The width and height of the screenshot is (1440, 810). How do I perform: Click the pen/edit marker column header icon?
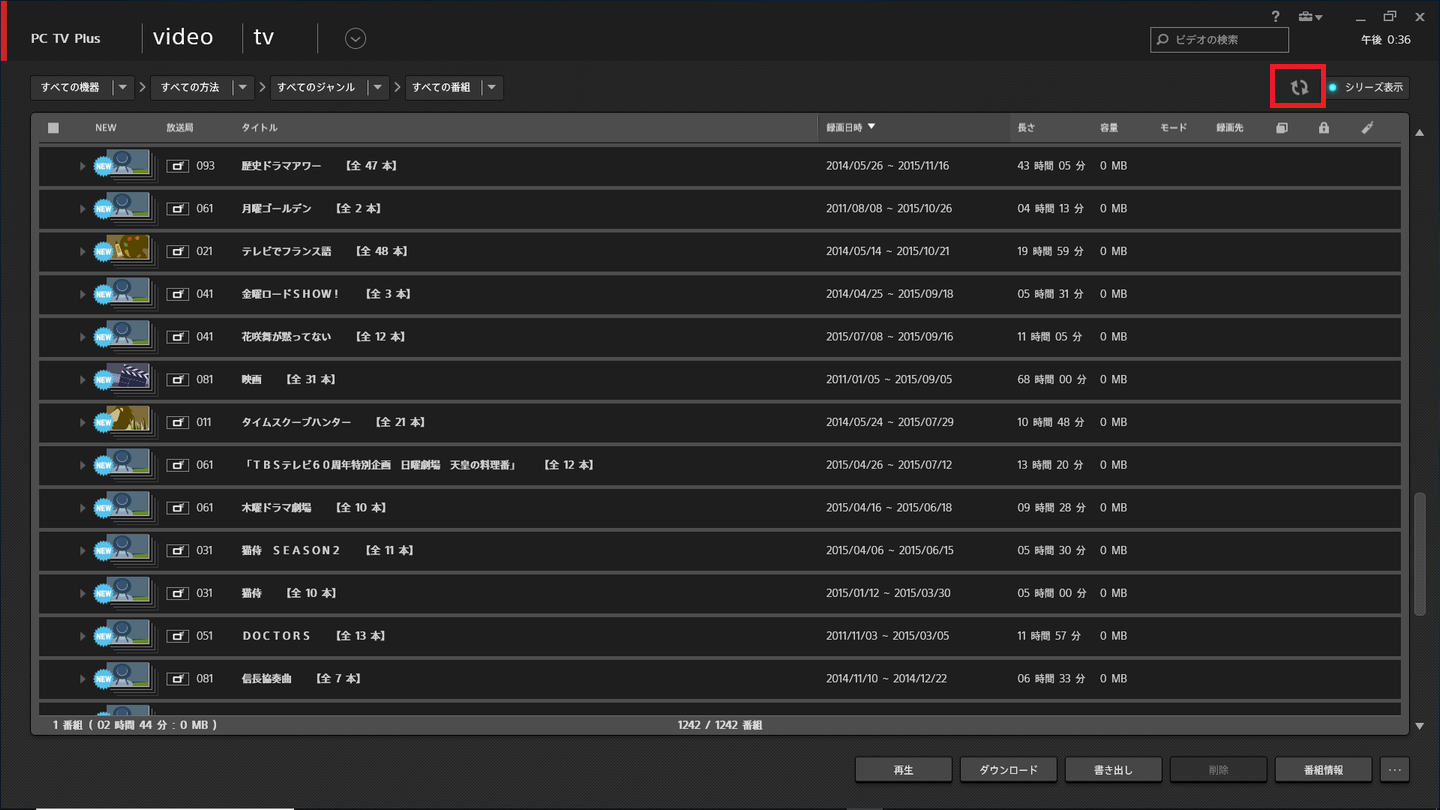[x=1368, y=127]
